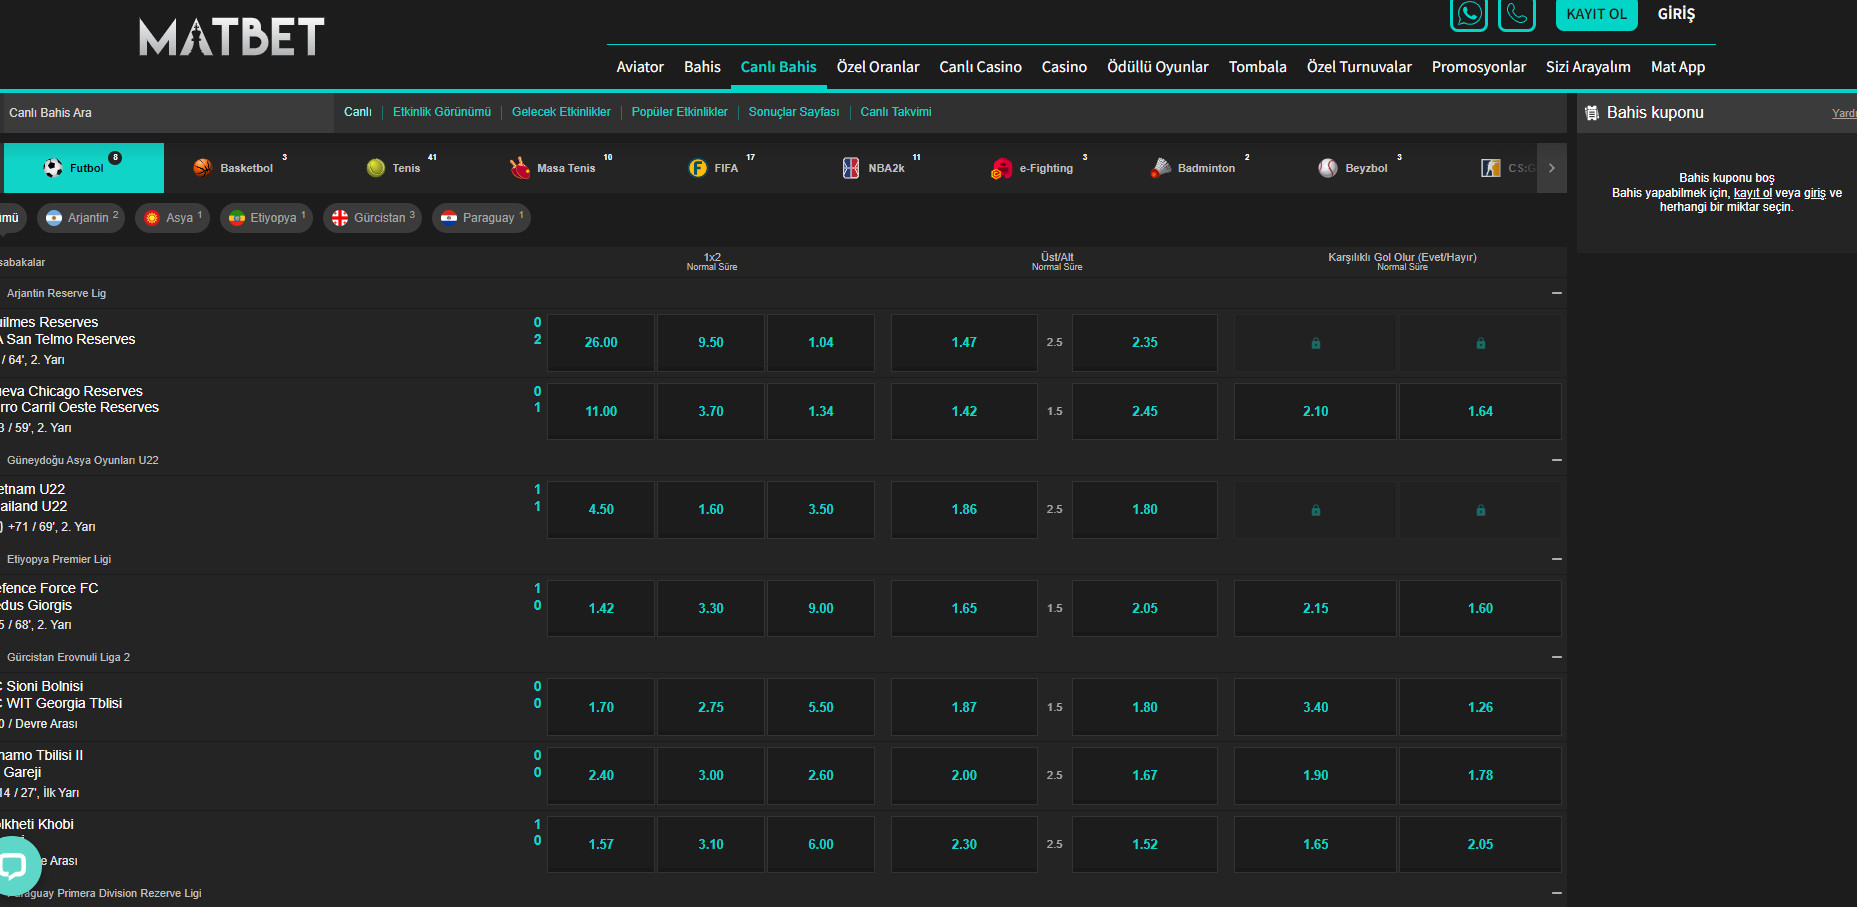Viewport: 1857px width, 907px height.
Task: Open Canlı Casino page
Action: (980, 67)
